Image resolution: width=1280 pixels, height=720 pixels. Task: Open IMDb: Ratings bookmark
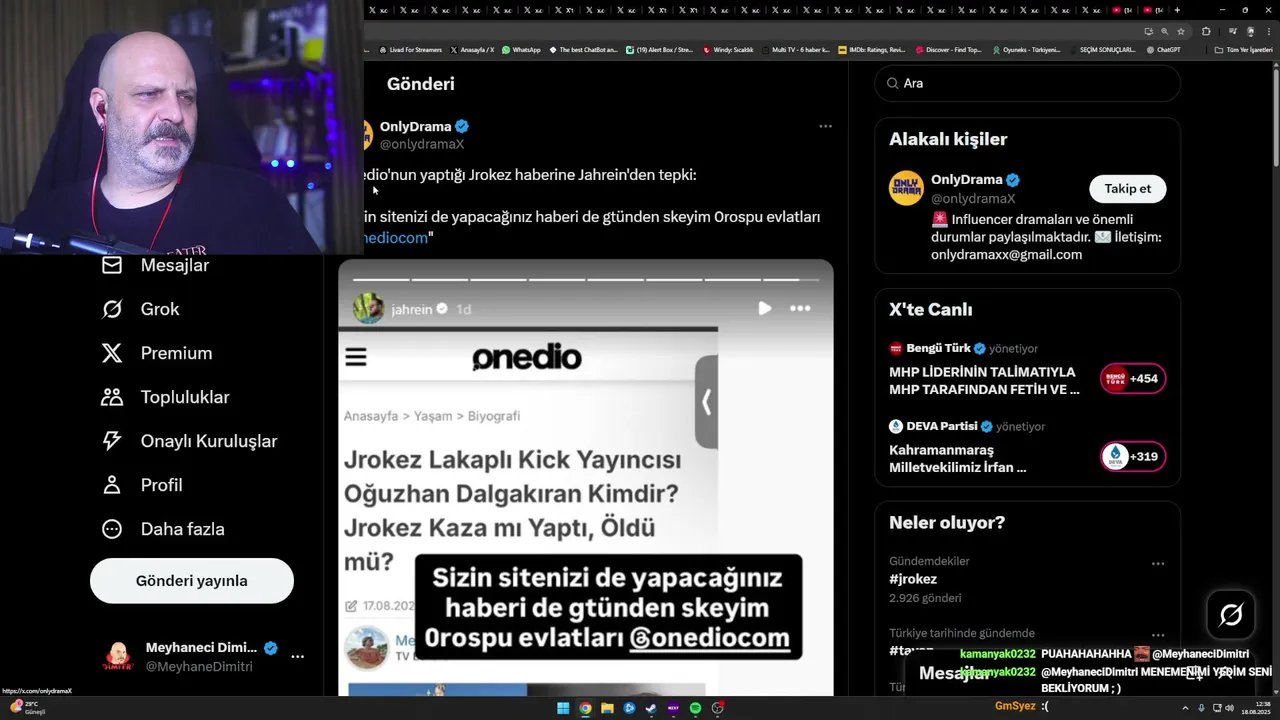coord(871,49)
